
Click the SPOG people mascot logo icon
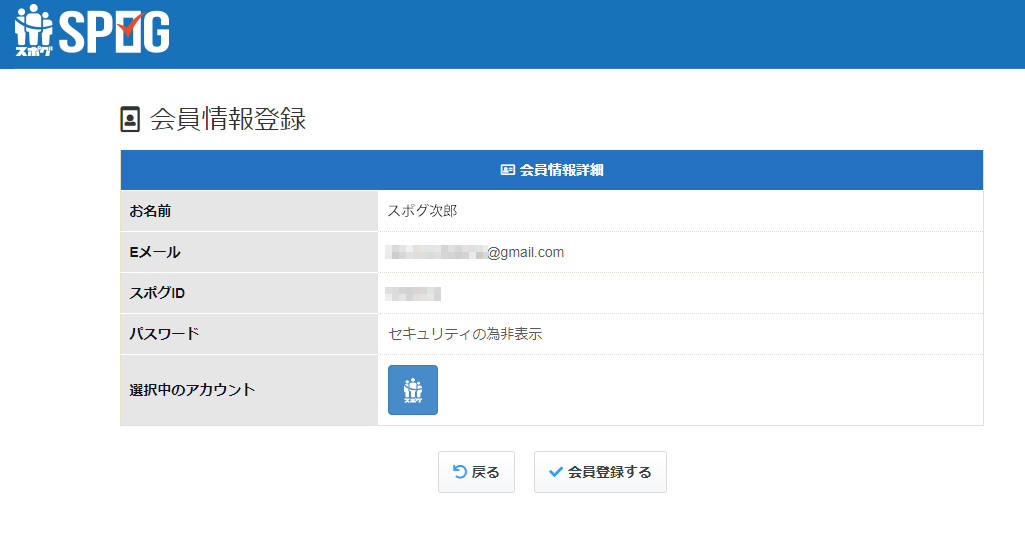click(x=34, y=30)
